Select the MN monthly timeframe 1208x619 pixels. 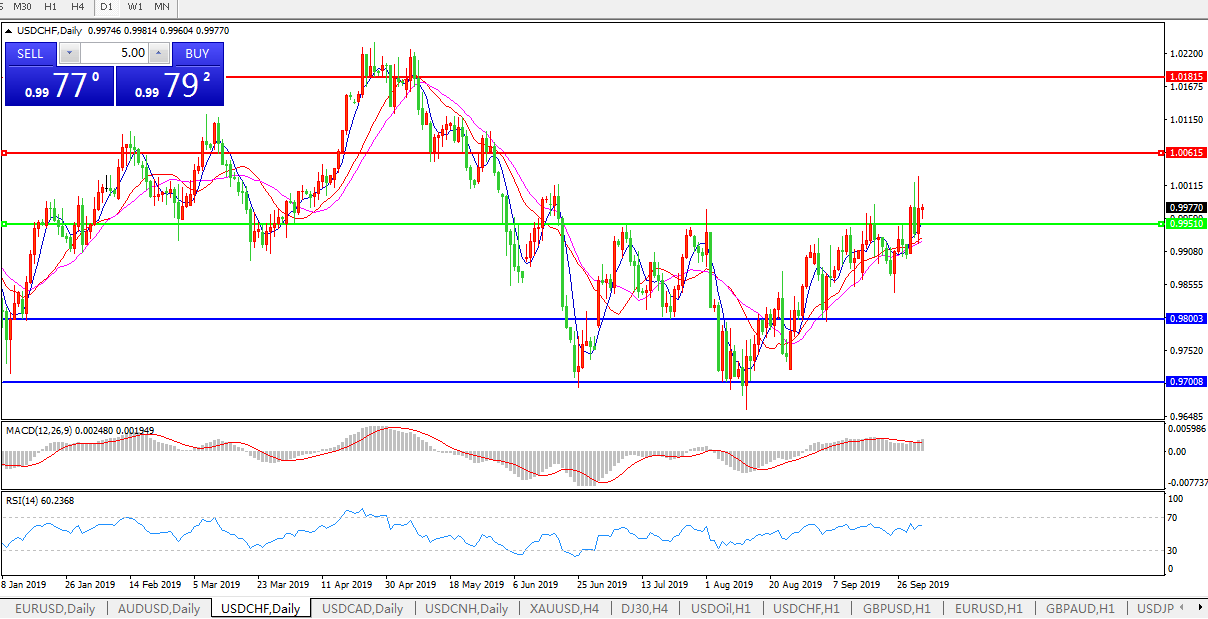coord(162,7)
